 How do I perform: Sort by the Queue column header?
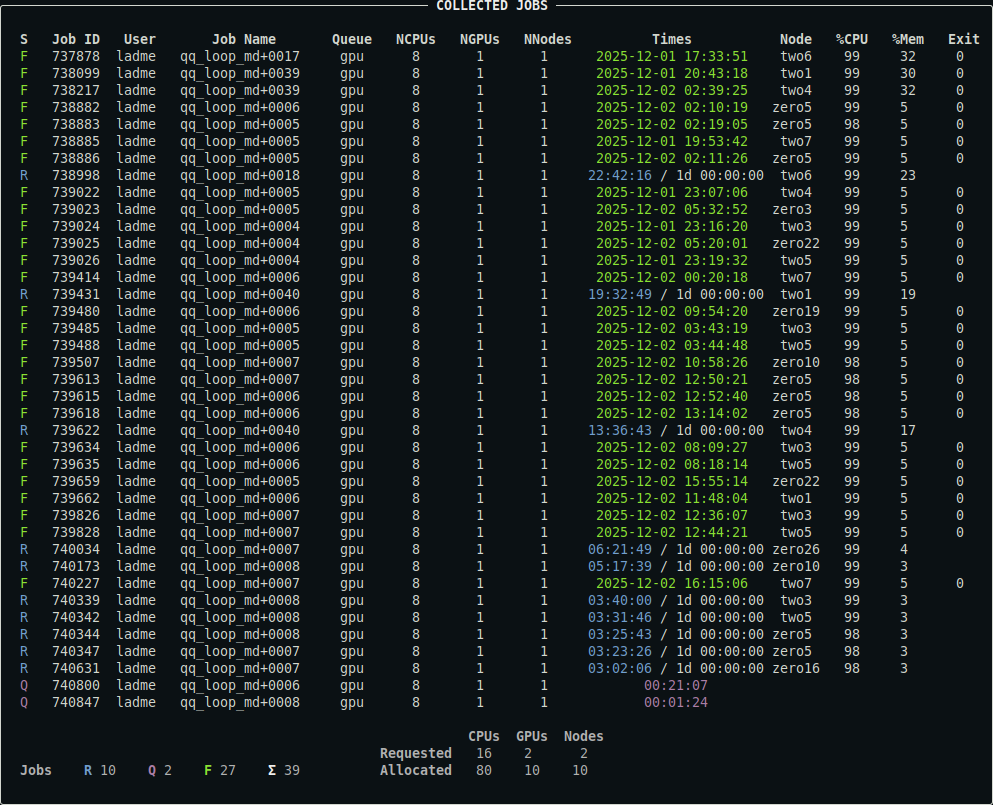click(x=351, y=39)
